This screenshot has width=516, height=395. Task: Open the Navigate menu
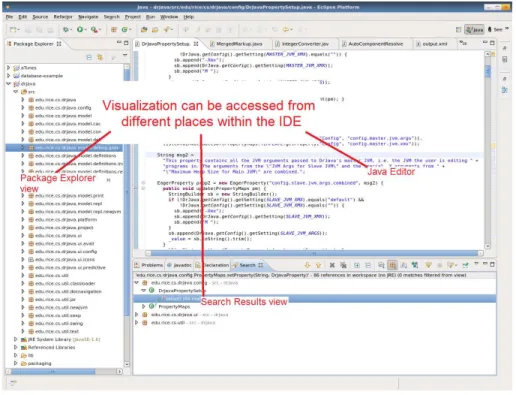click(x=88, y=17)
